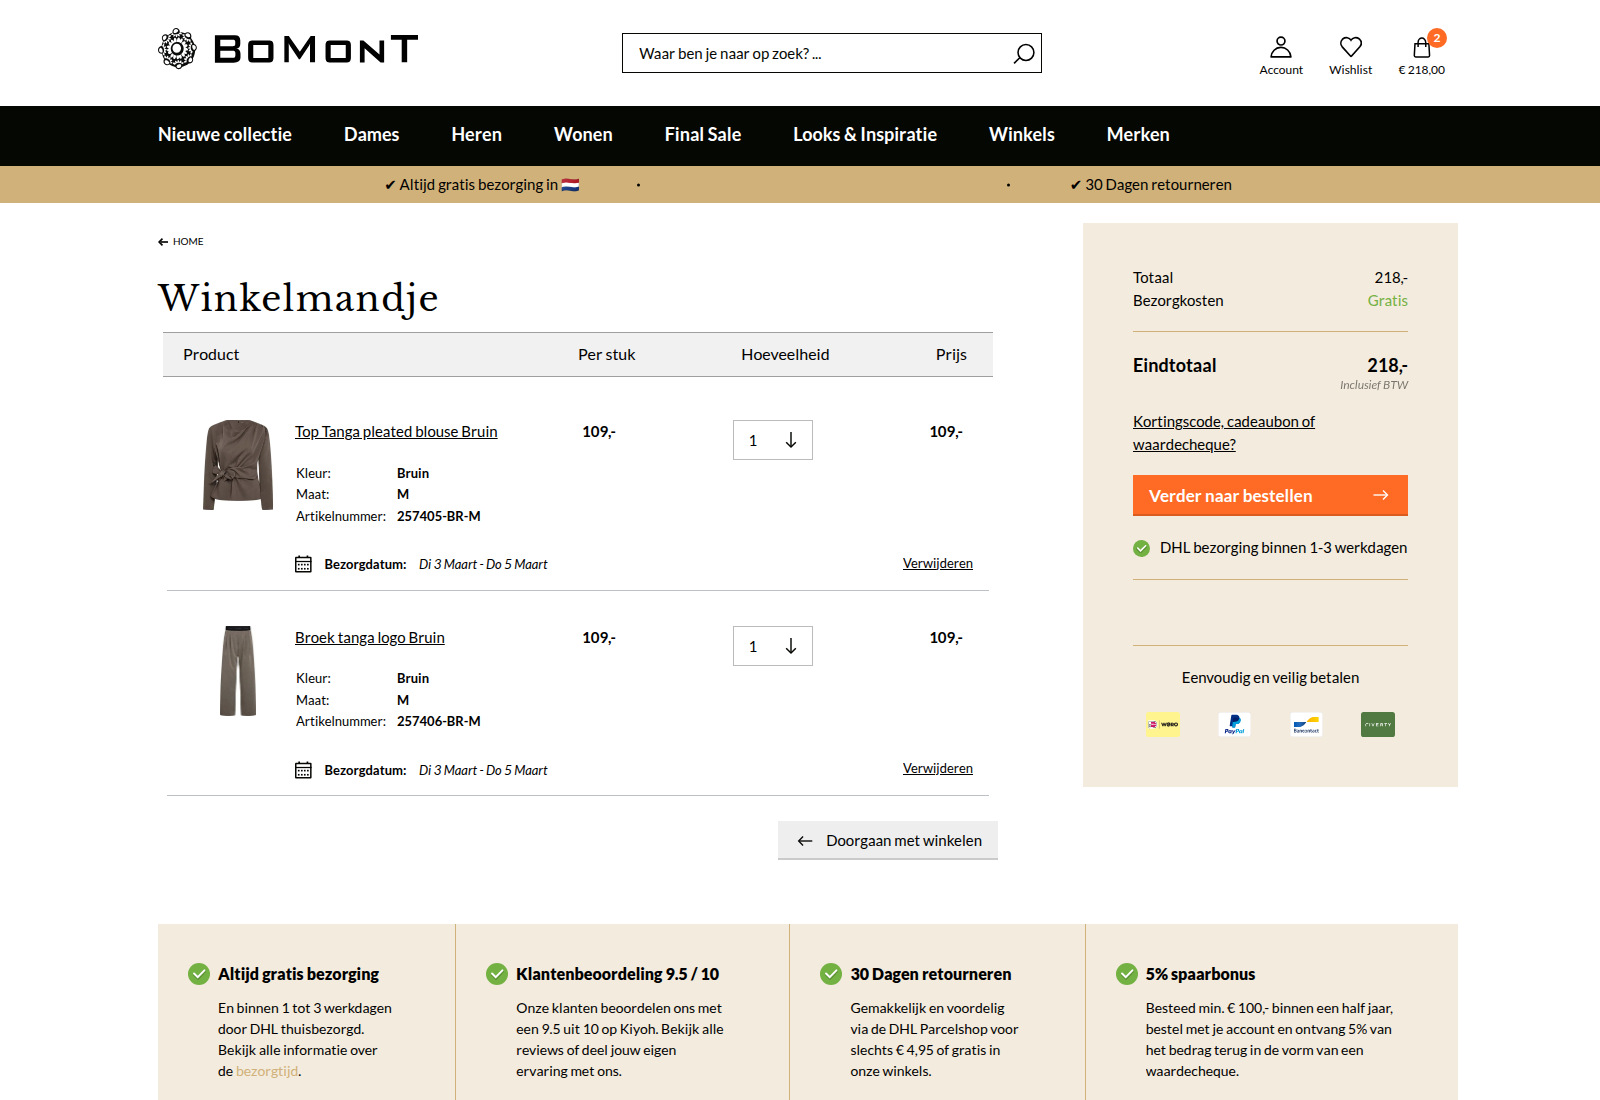Open the Dames menu
Image resolution: width=1600 pixels, height=1100 pixels.
371,135
